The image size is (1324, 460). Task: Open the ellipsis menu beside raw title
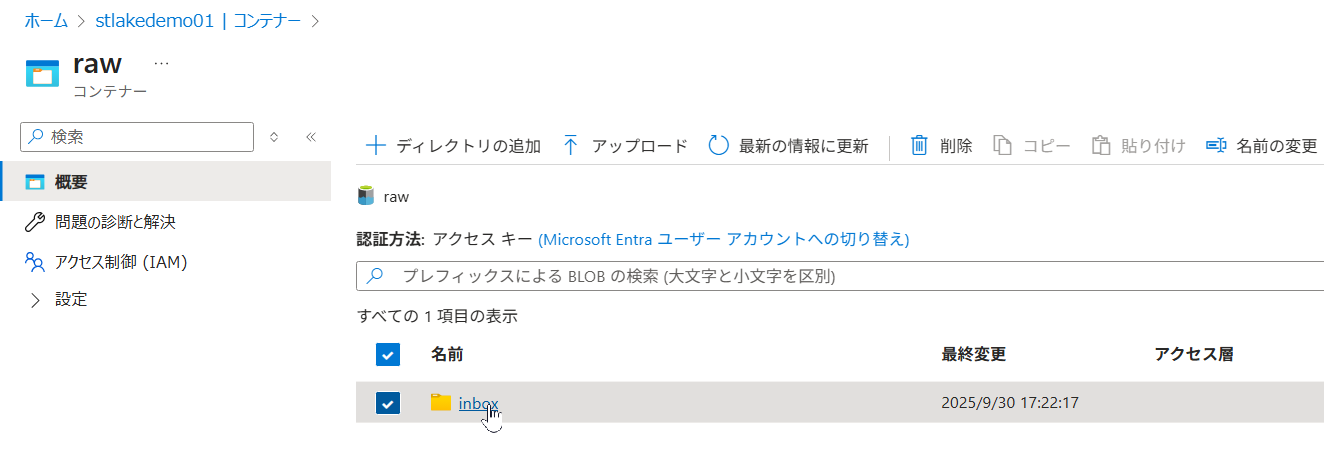point(161,64)
